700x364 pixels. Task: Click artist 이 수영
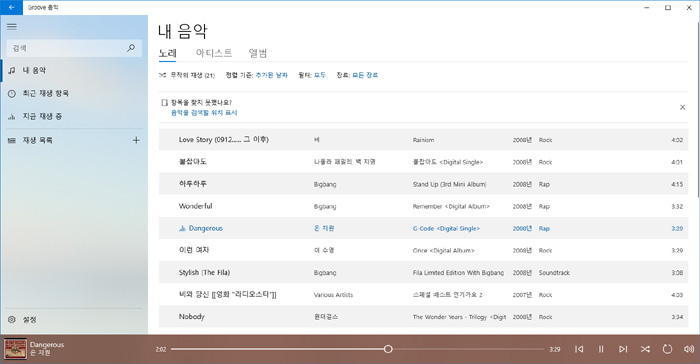pyautogui.click(x=324, y=251)
